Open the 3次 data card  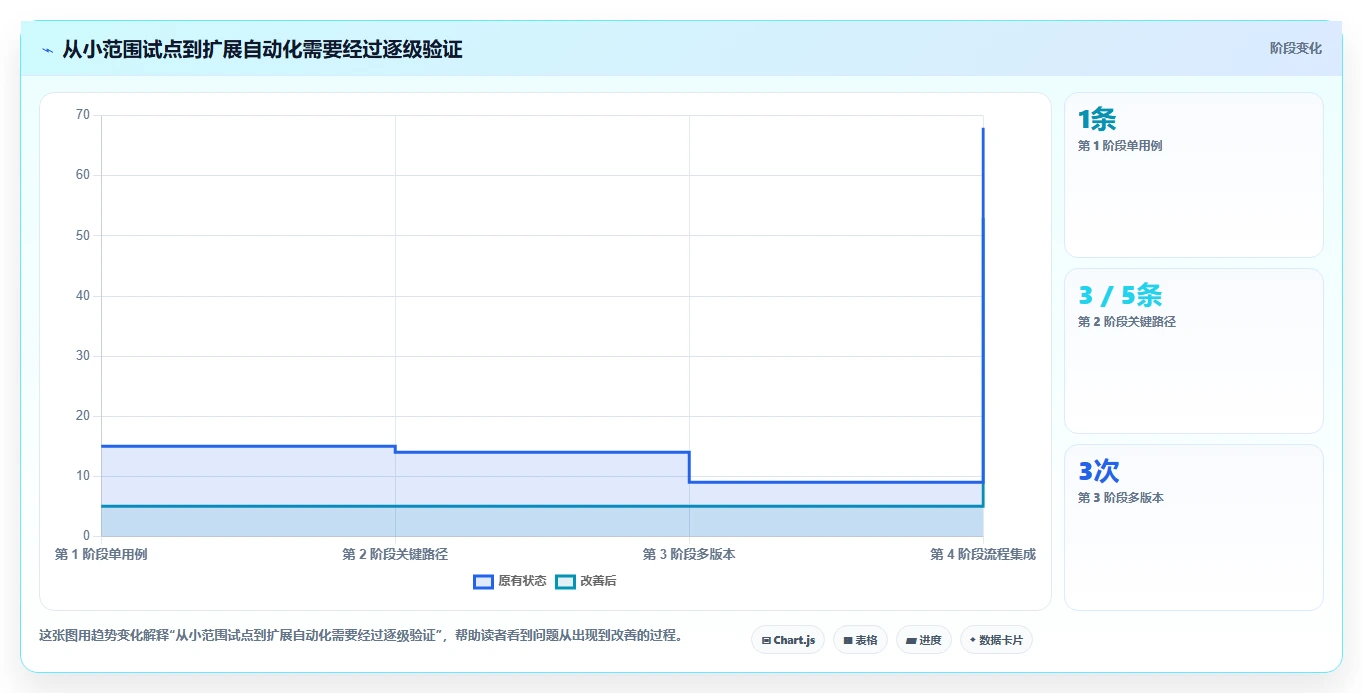[x=1194, y=527]
